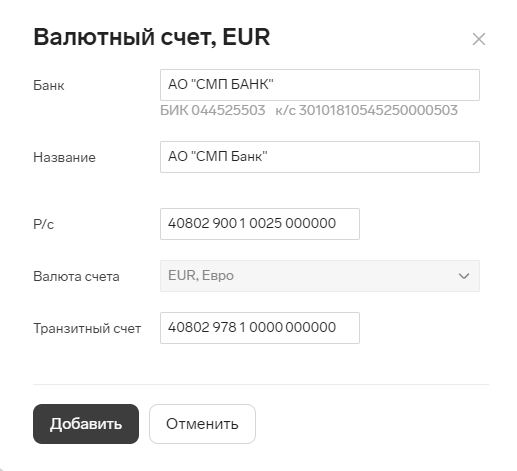
Task: Click the Добавить button
Action: click(x=86, y=424)
